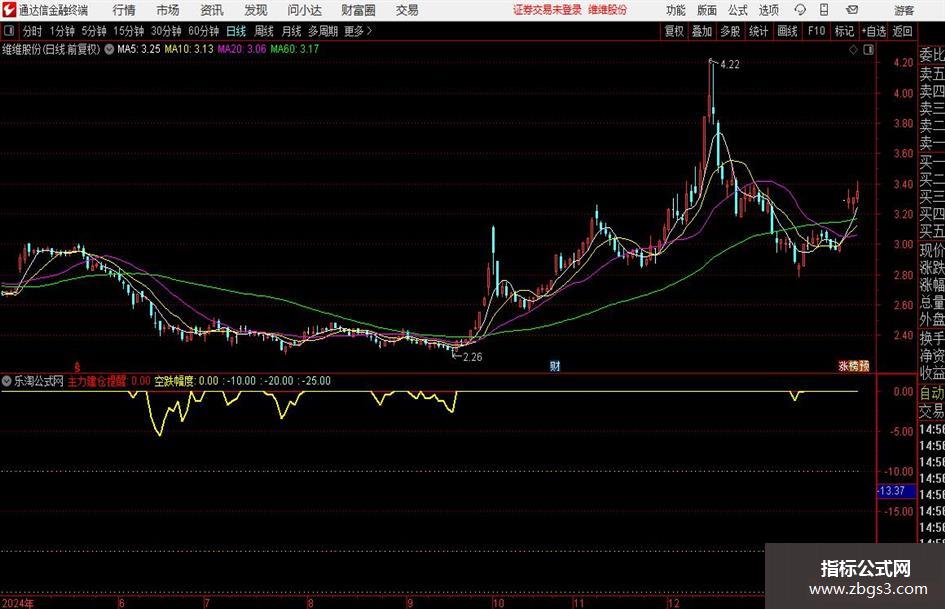Toggle the left sidebar panel icon

point(8,31)
